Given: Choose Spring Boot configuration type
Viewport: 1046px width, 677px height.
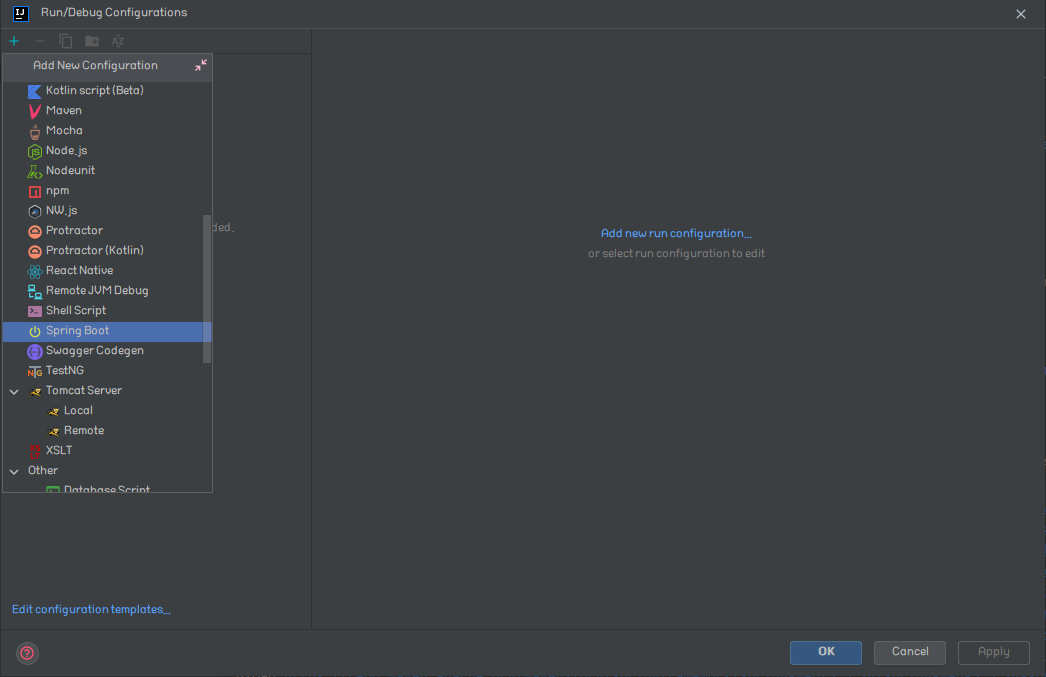Looking at the screenshot, I should (107, 331).
